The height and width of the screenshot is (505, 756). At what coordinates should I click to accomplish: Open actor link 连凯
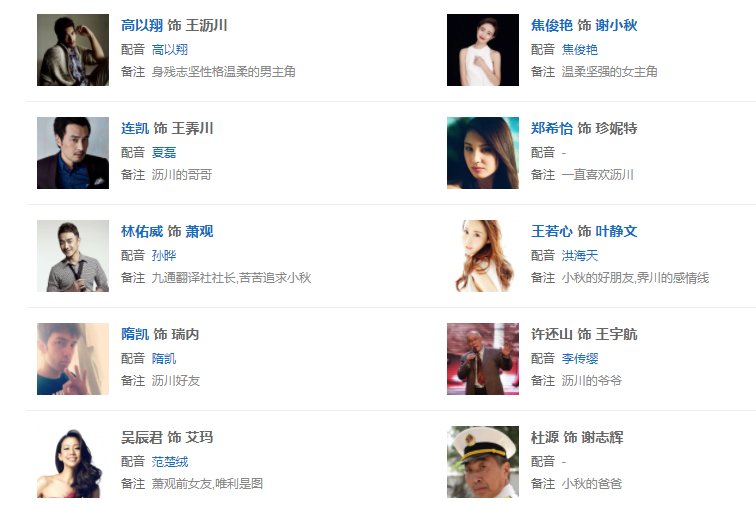point(135,128)
